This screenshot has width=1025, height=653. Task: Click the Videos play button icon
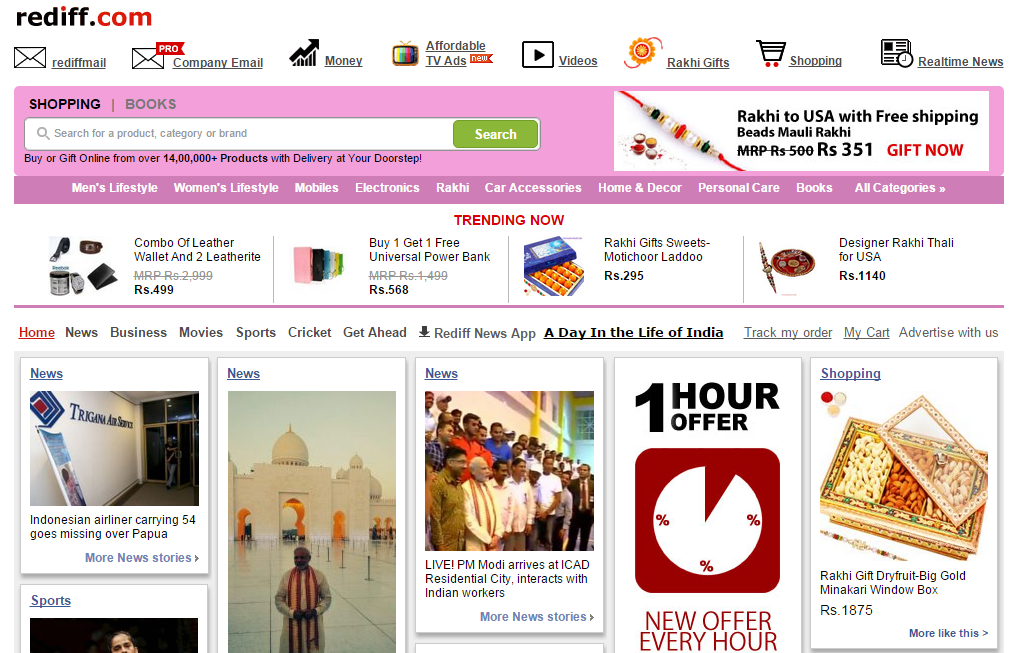click(538, 54)
